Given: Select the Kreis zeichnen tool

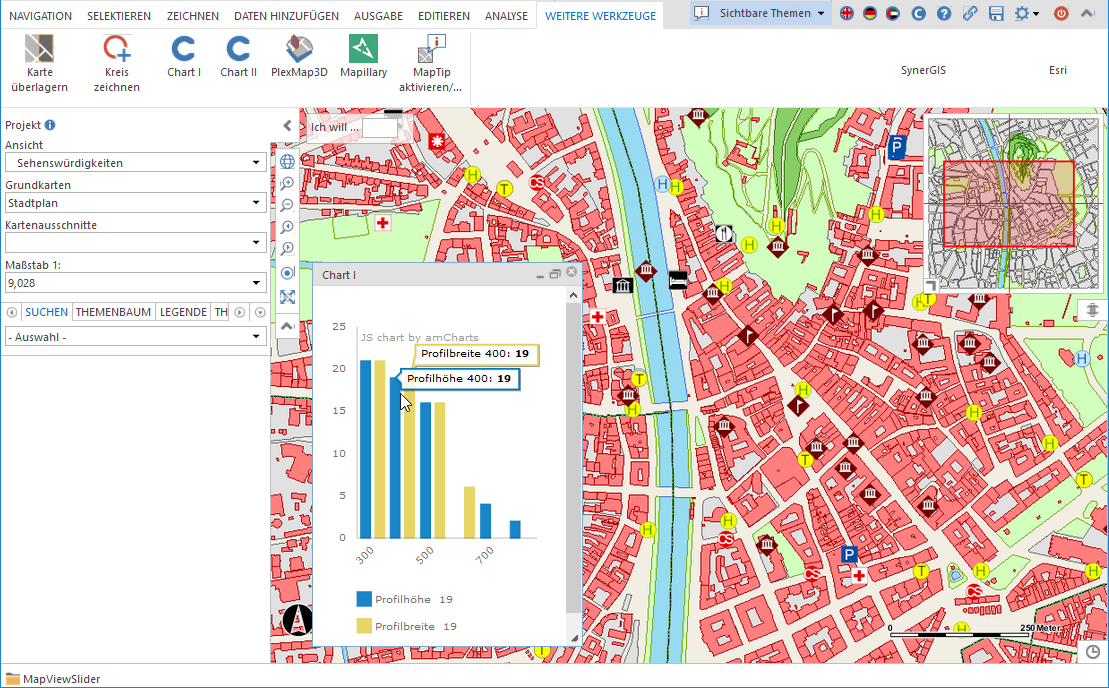Looking at the screenshot, I should (117, 63).
